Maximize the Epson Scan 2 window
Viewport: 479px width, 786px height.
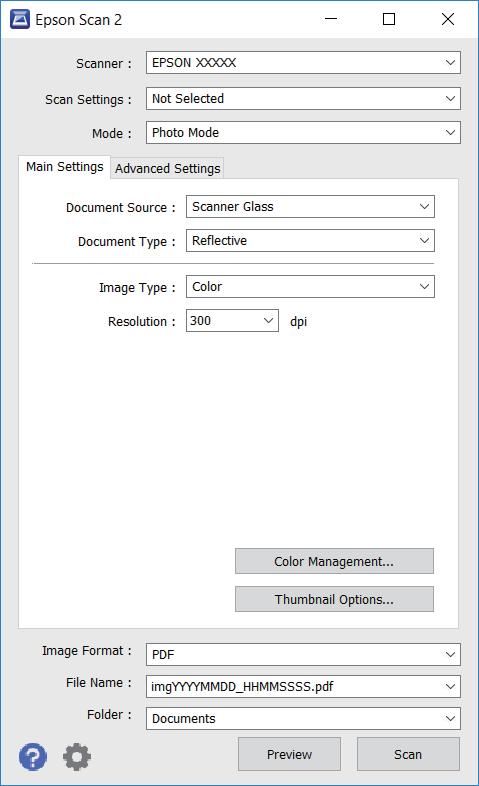tap(389, 19)
